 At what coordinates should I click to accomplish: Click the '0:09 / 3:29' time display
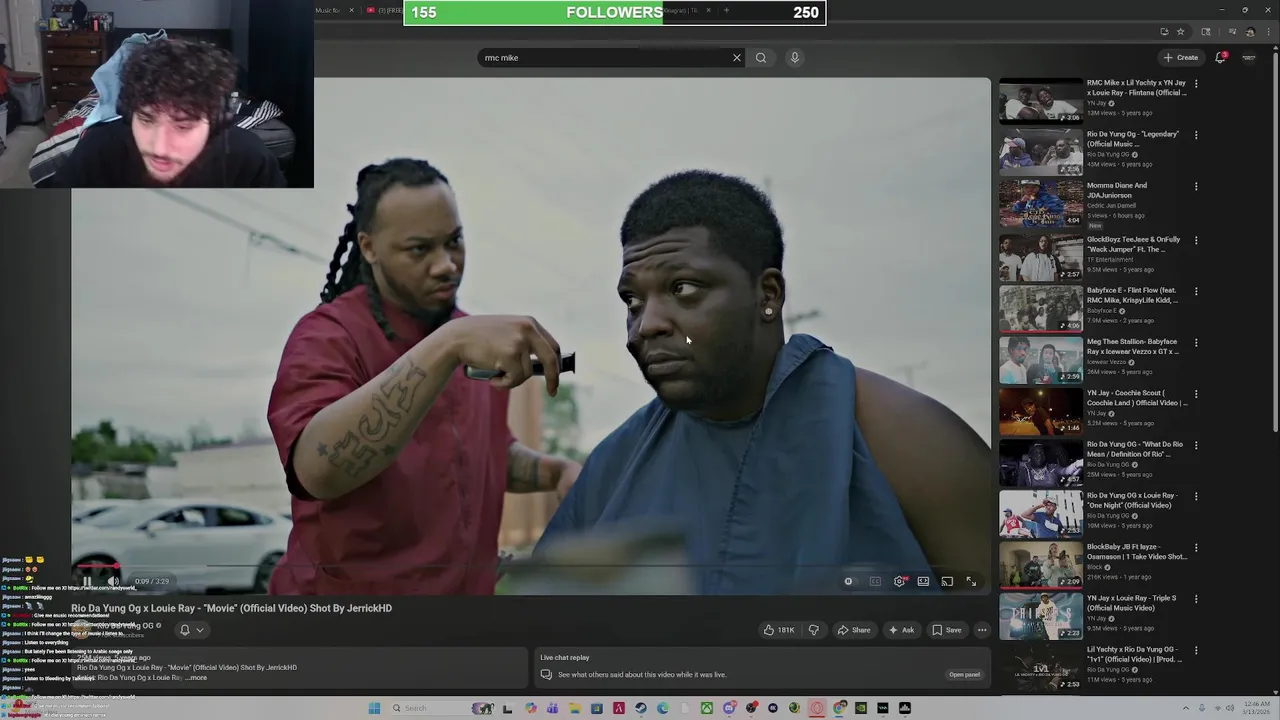(x=152, y=581)
